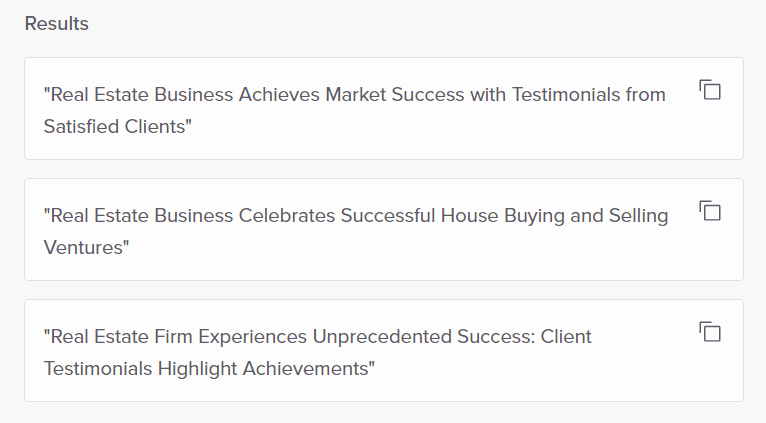Click the word "Successful" in second headline
The width and height of the screenshot is (766, 423).
[x=388, y=216]
